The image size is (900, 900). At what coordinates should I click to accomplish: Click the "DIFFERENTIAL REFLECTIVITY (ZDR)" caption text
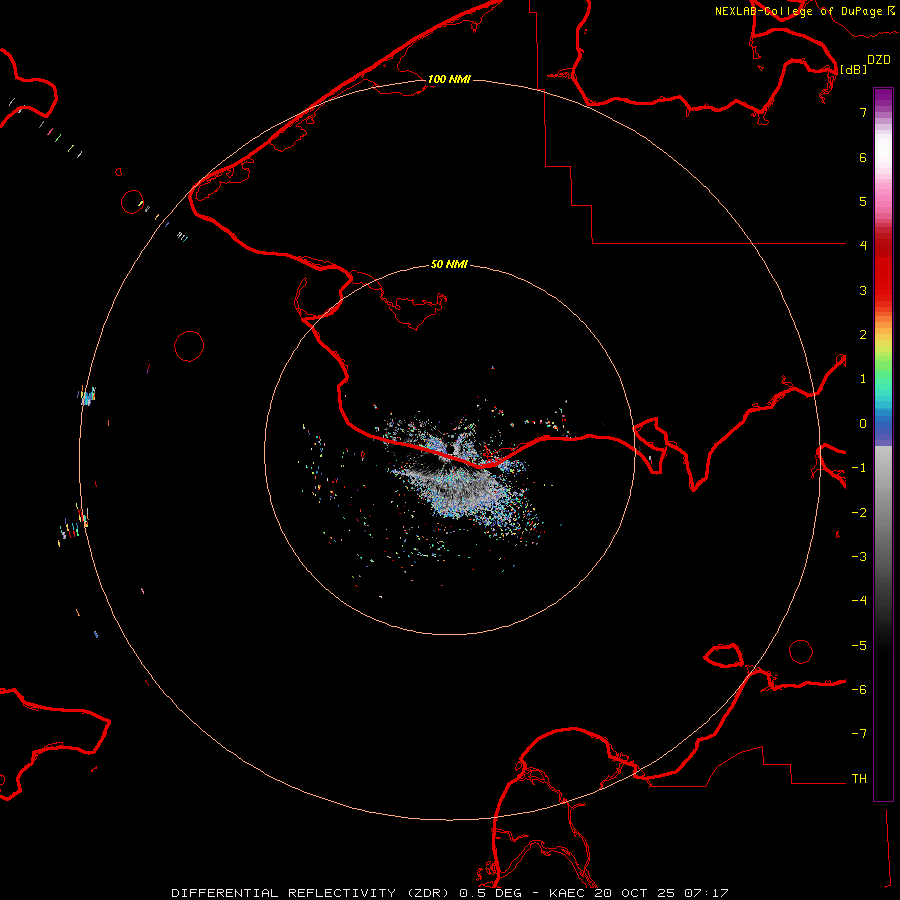pos(310,893)
